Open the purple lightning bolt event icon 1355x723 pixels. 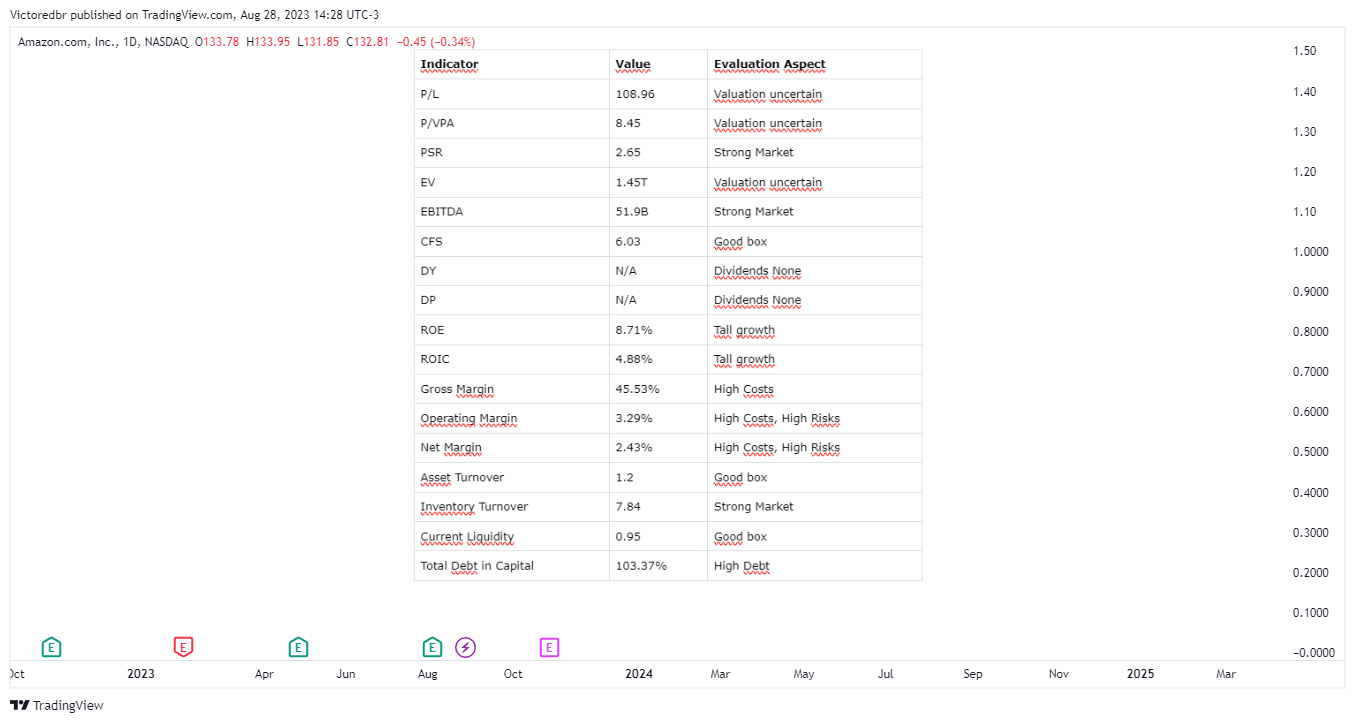pos(466,648)
